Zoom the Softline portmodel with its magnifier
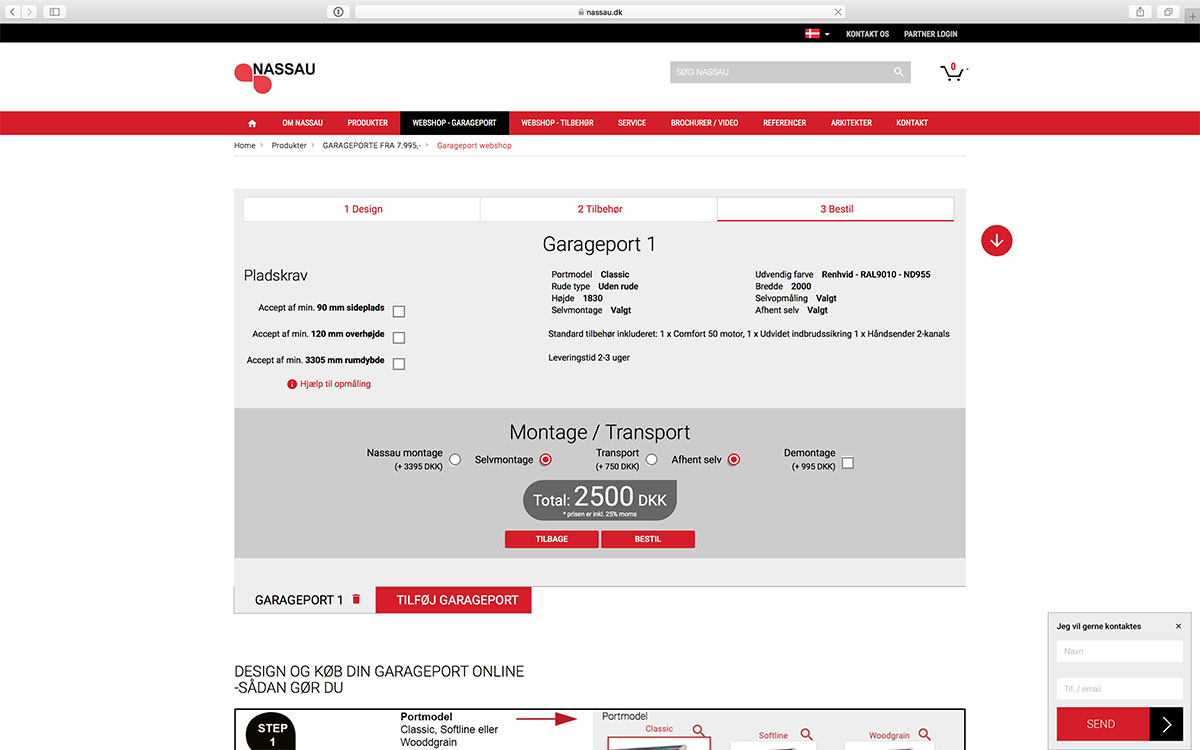 [x=806, y=735]
